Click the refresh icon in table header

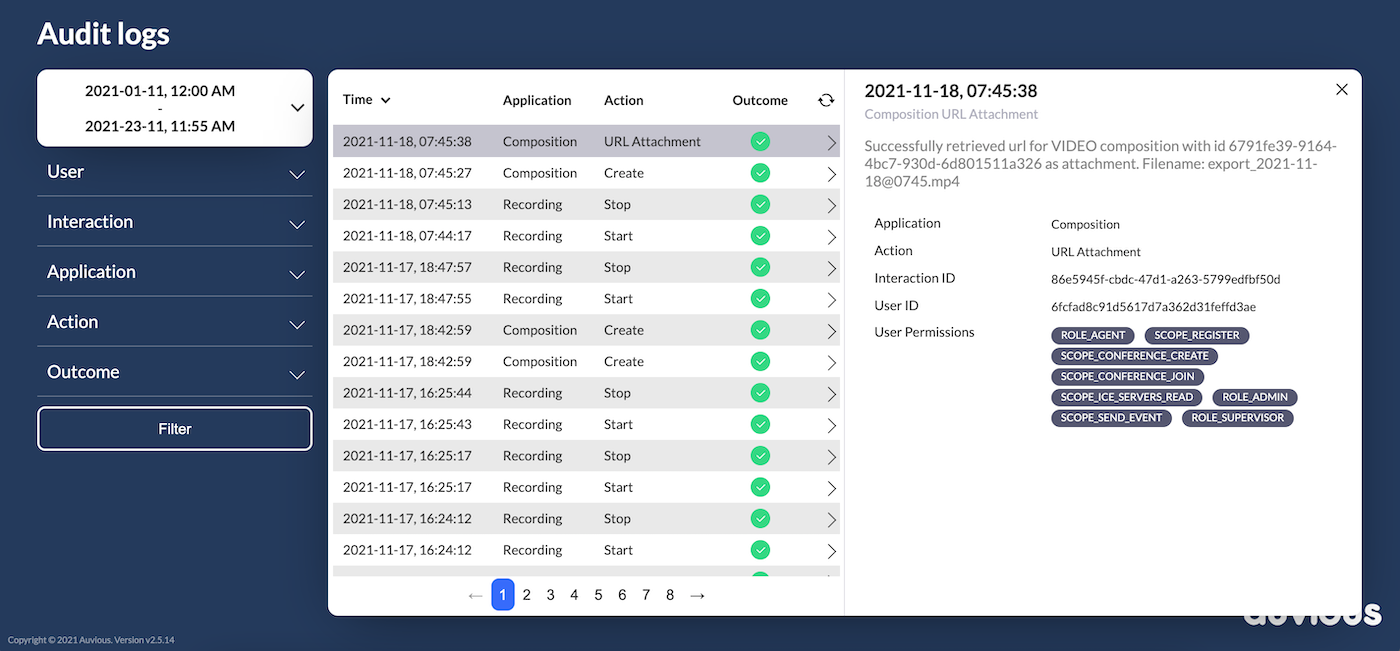825,100
